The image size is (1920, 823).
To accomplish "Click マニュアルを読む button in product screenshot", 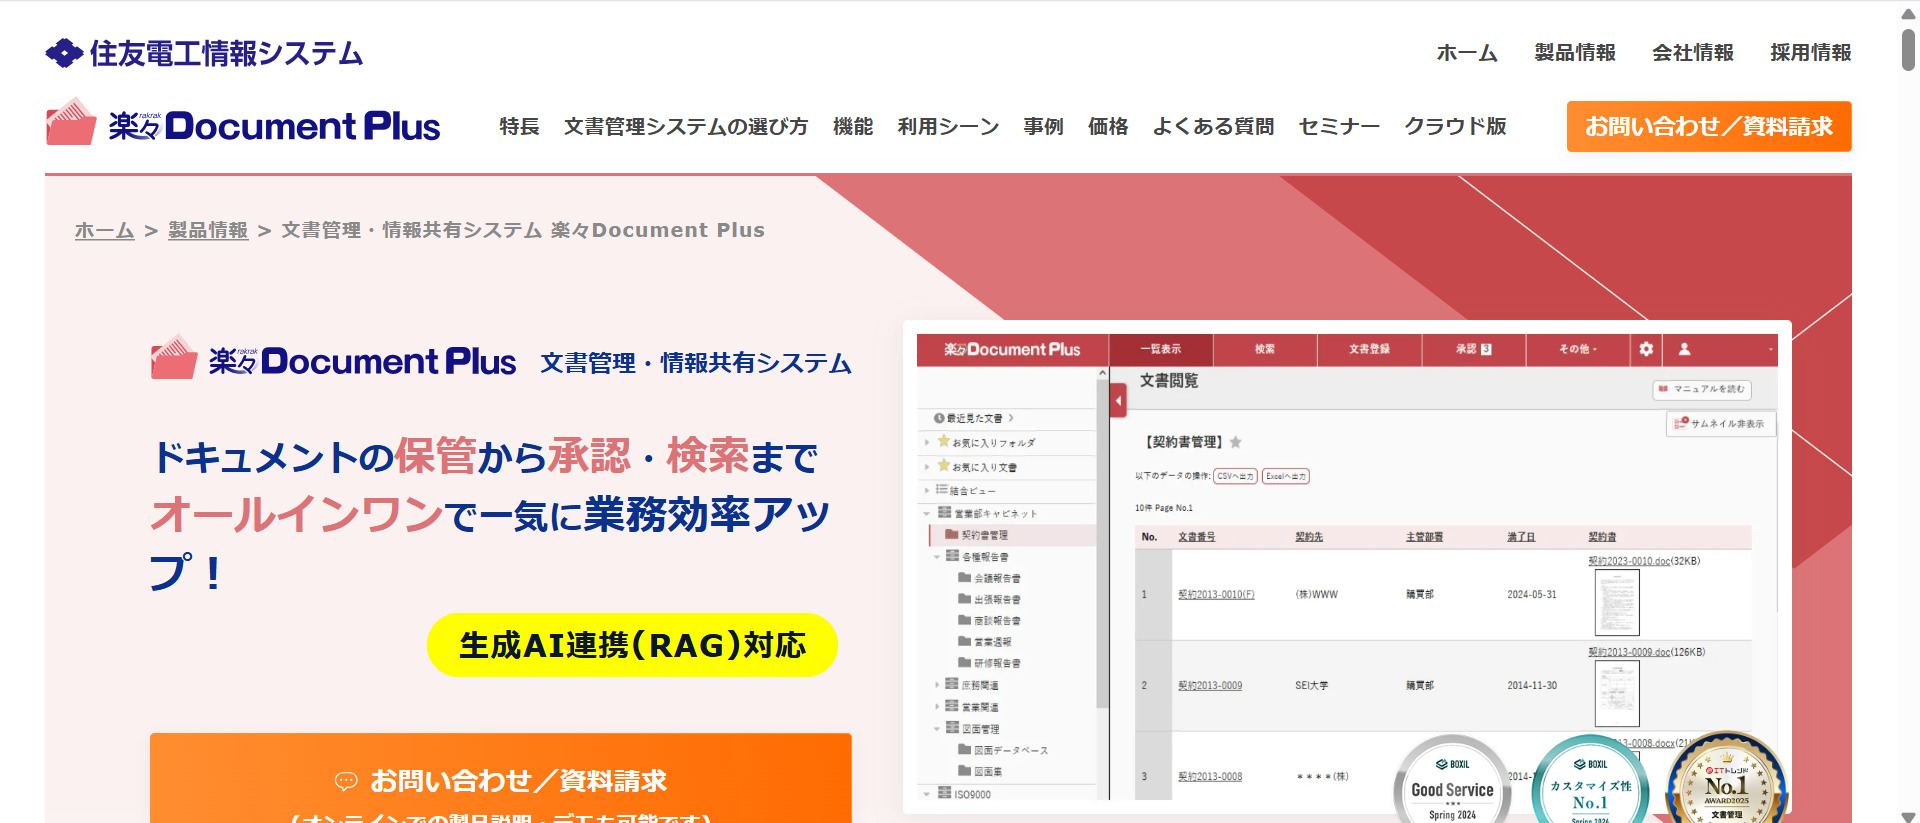I will point(1701,389).
